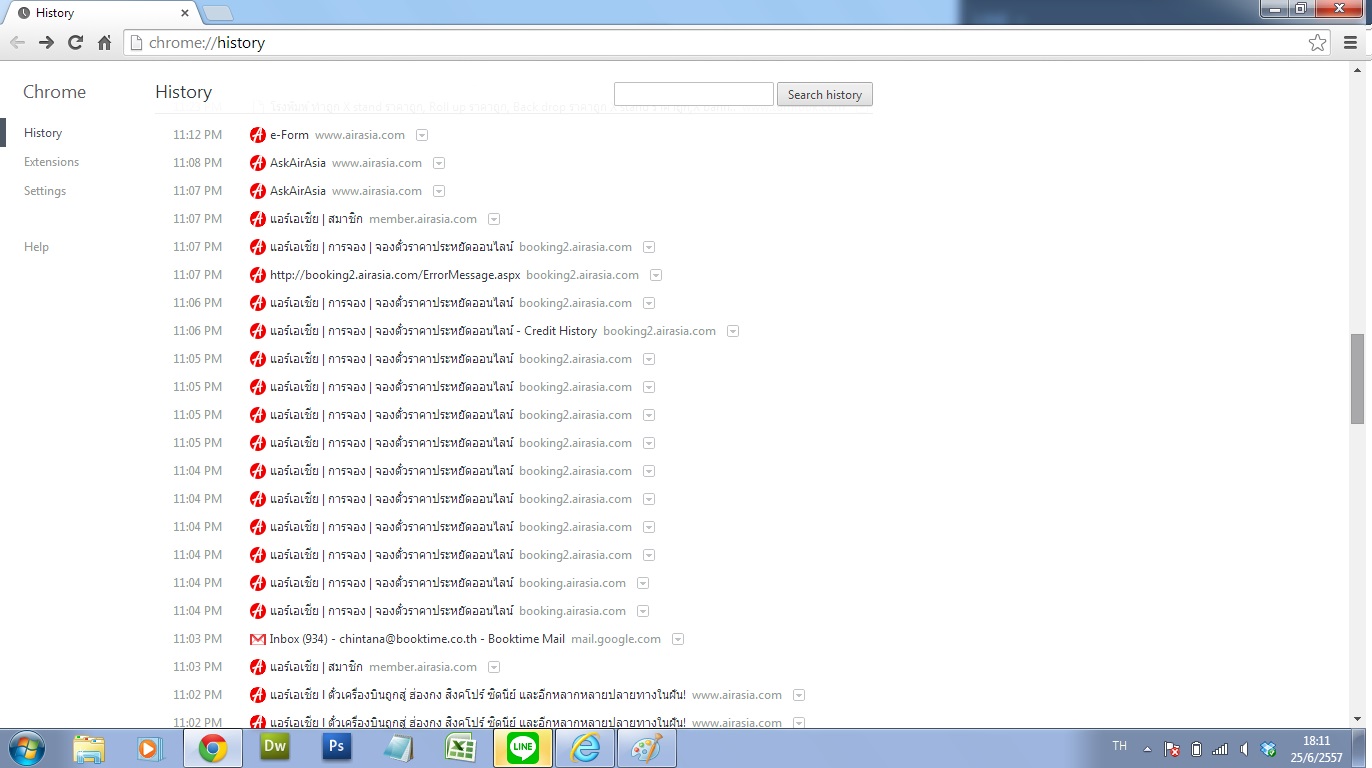Click the battery icon in the system tray
The height and width of the screenshot is (768, 1372).
click(1196, 749)
